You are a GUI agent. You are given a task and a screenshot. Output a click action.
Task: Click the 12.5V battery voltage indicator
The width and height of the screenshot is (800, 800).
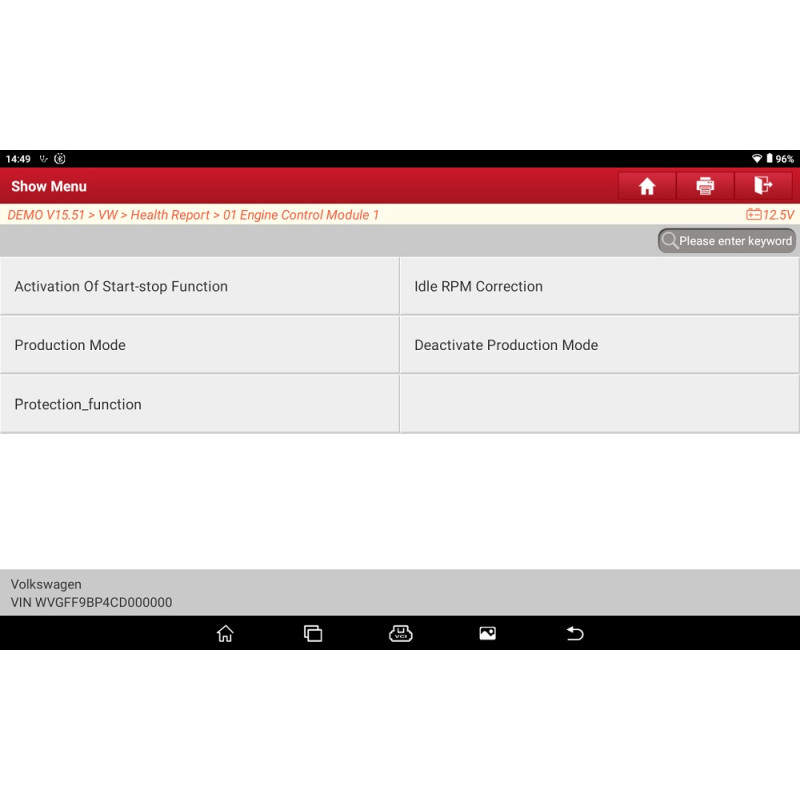(769, 215)
